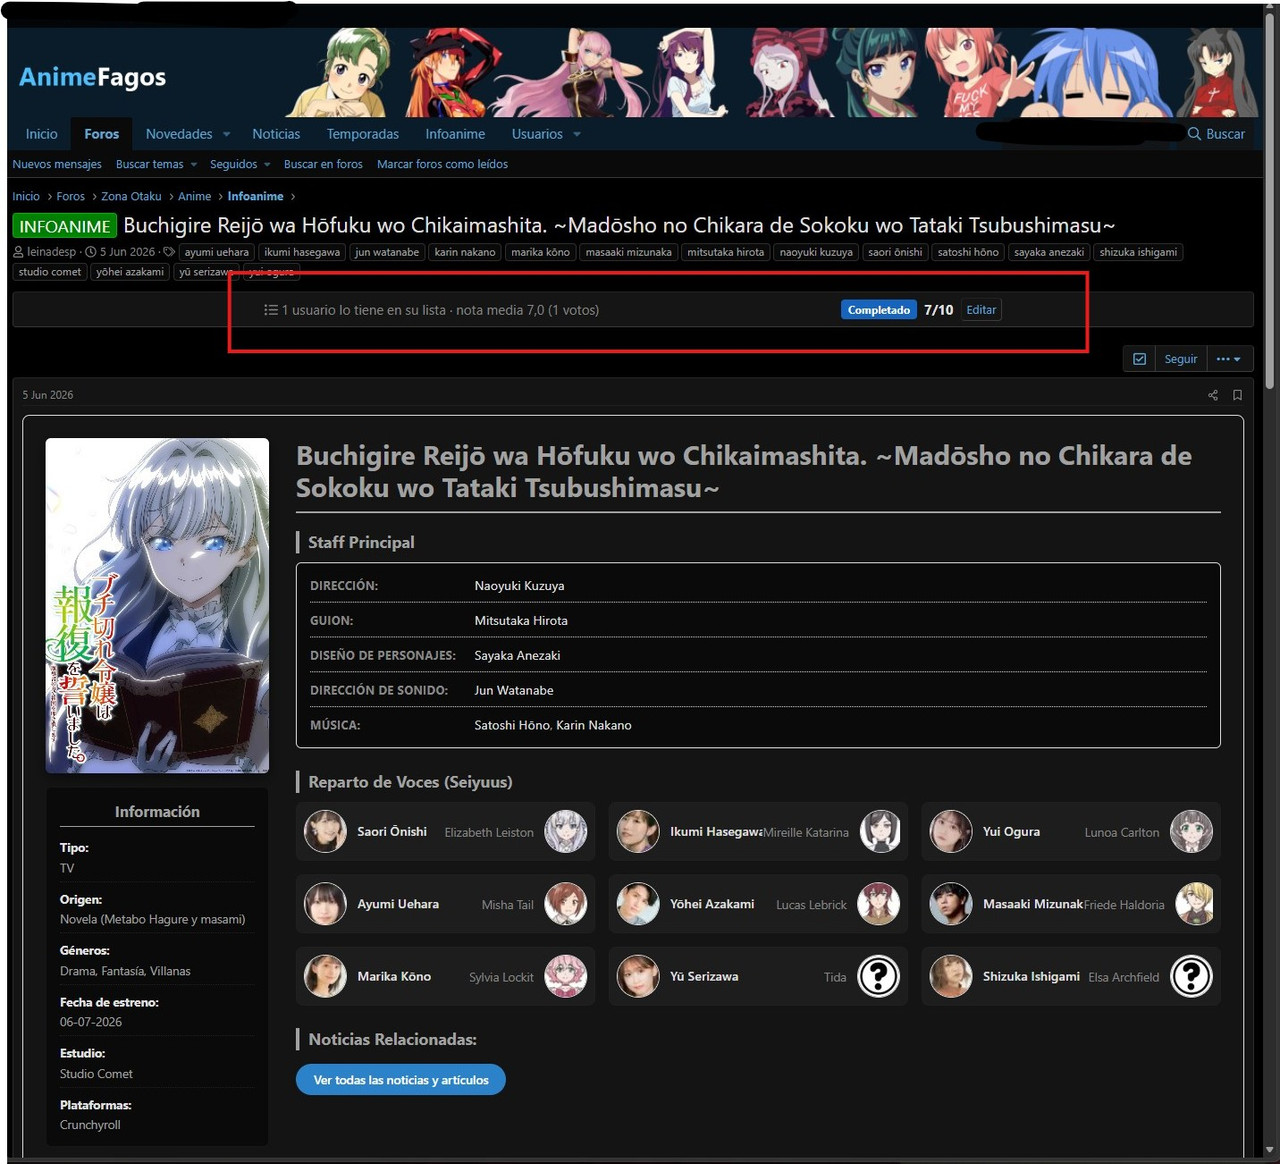Open the three-dots more options menu
The image size is (1280, 1164).
[1229, 359]
